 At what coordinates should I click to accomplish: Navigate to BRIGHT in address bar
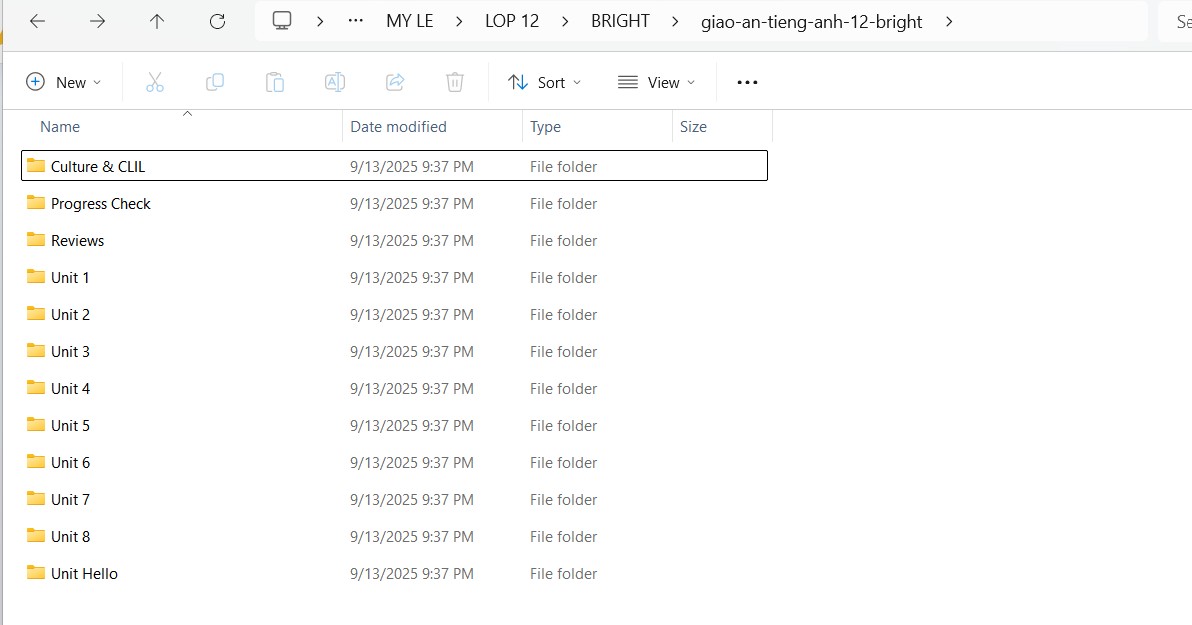click(620, 21)
